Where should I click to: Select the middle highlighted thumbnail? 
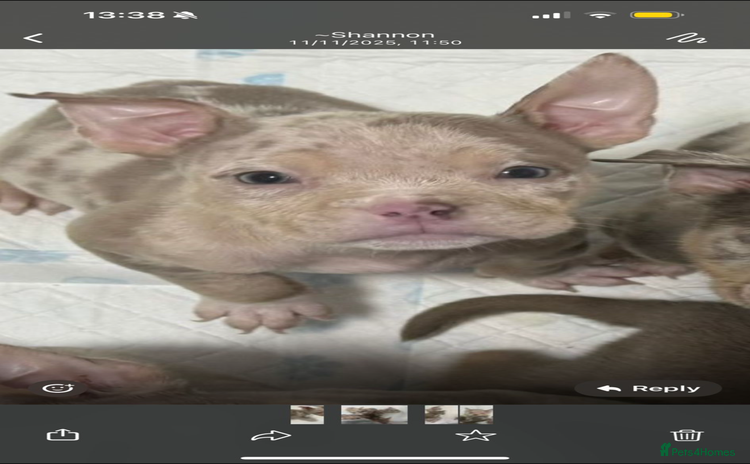click(x=374, y=414)
